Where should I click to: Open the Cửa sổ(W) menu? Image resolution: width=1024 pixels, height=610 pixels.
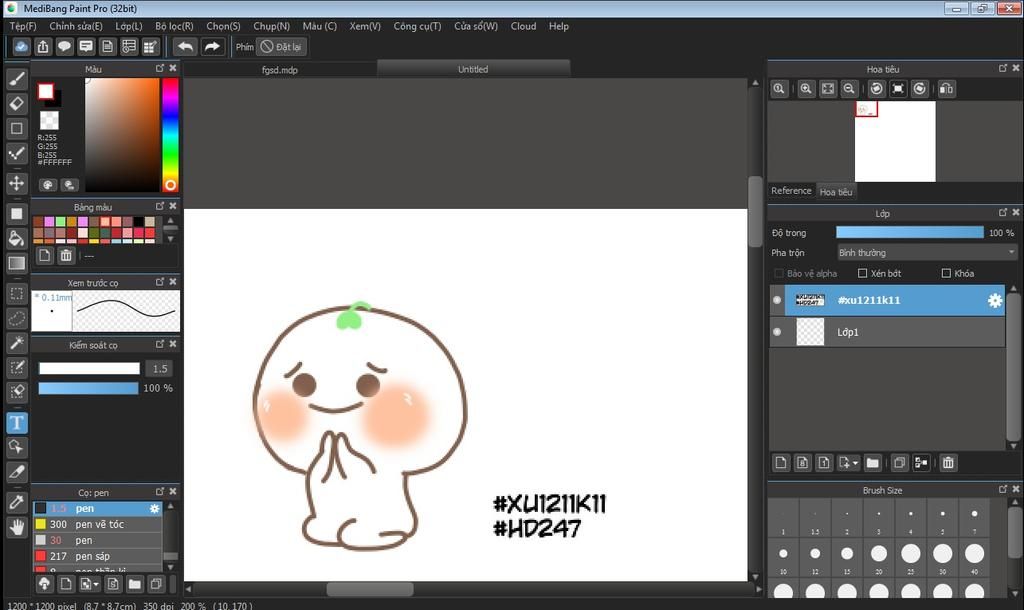[476, 26]
